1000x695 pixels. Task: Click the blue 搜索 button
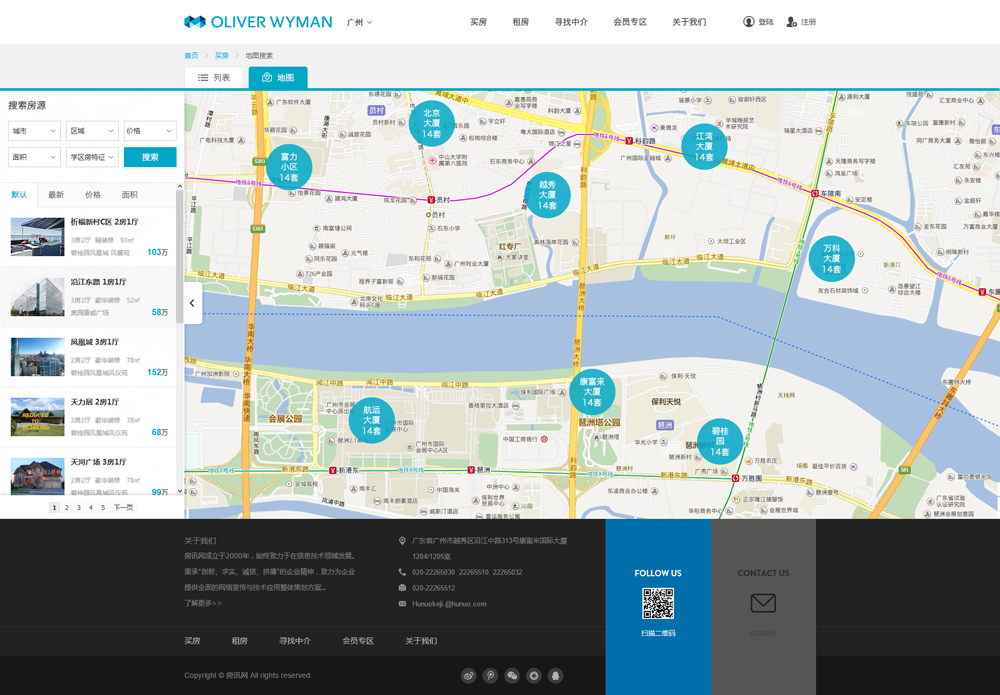[150, 157]
